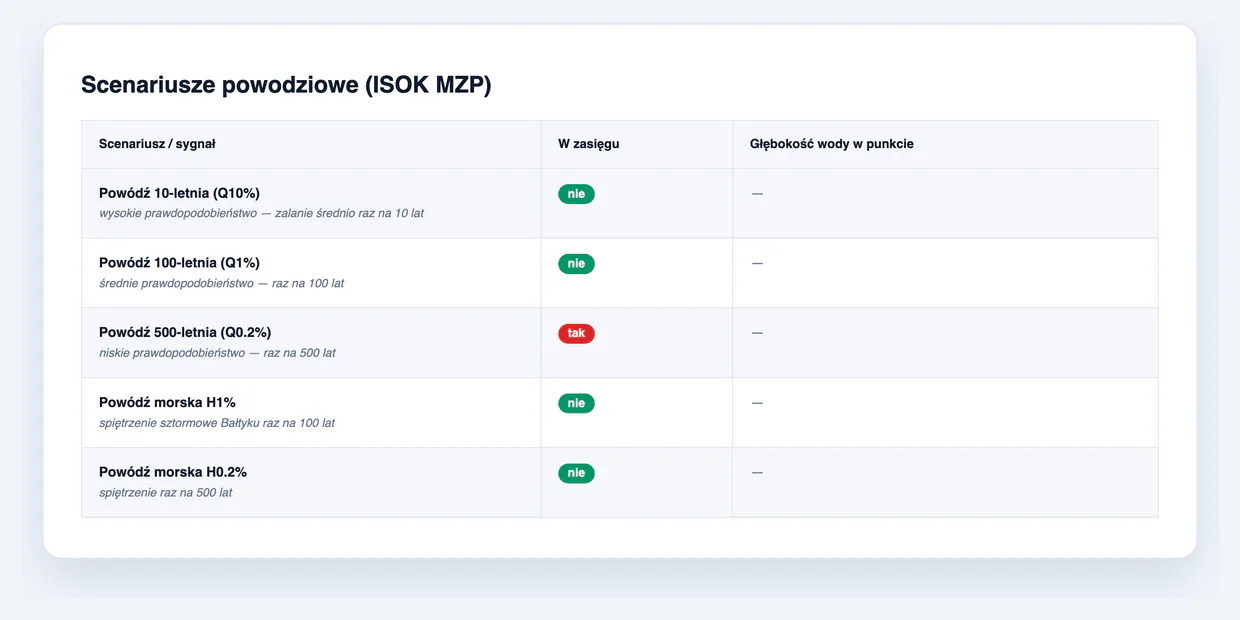Click the 'nie' badge for Powódź morska H0.2%

(x=576, y=473)
